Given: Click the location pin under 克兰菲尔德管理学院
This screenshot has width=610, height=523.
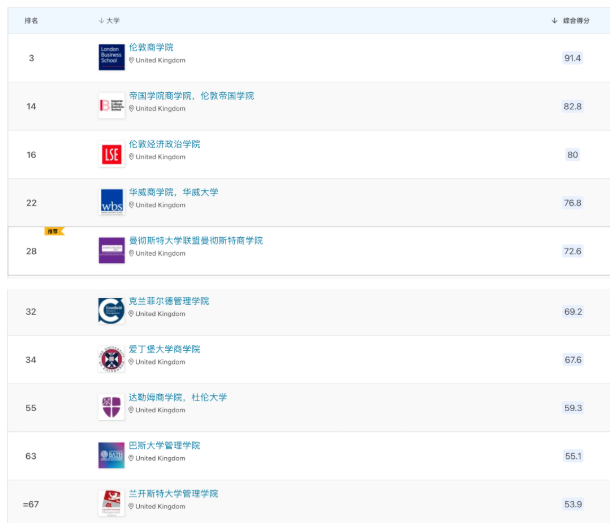Looking at the screenshot, I should click(131, 314).
